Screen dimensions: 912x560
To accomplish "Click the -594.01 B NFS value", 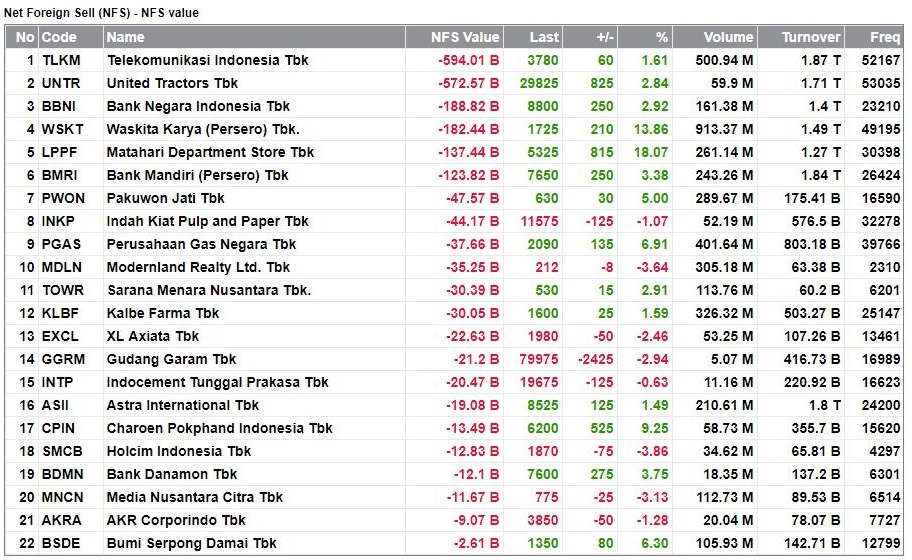I will pyautogui.click(x=469, y=60).
